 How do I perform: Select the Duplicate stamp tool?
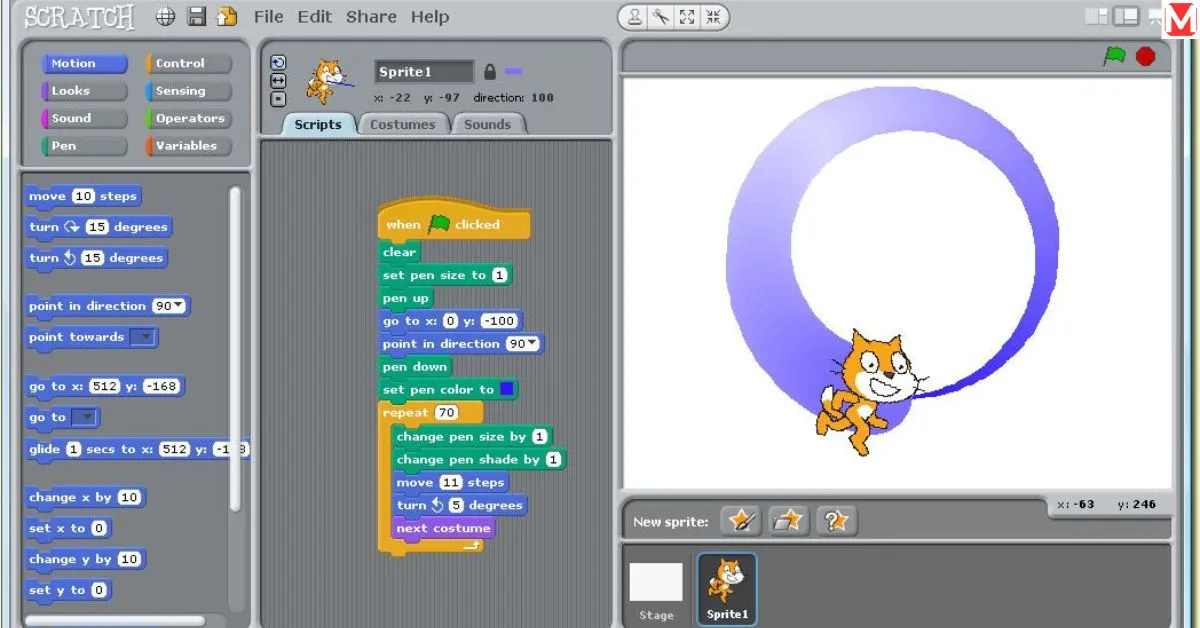tap(636, 17)
